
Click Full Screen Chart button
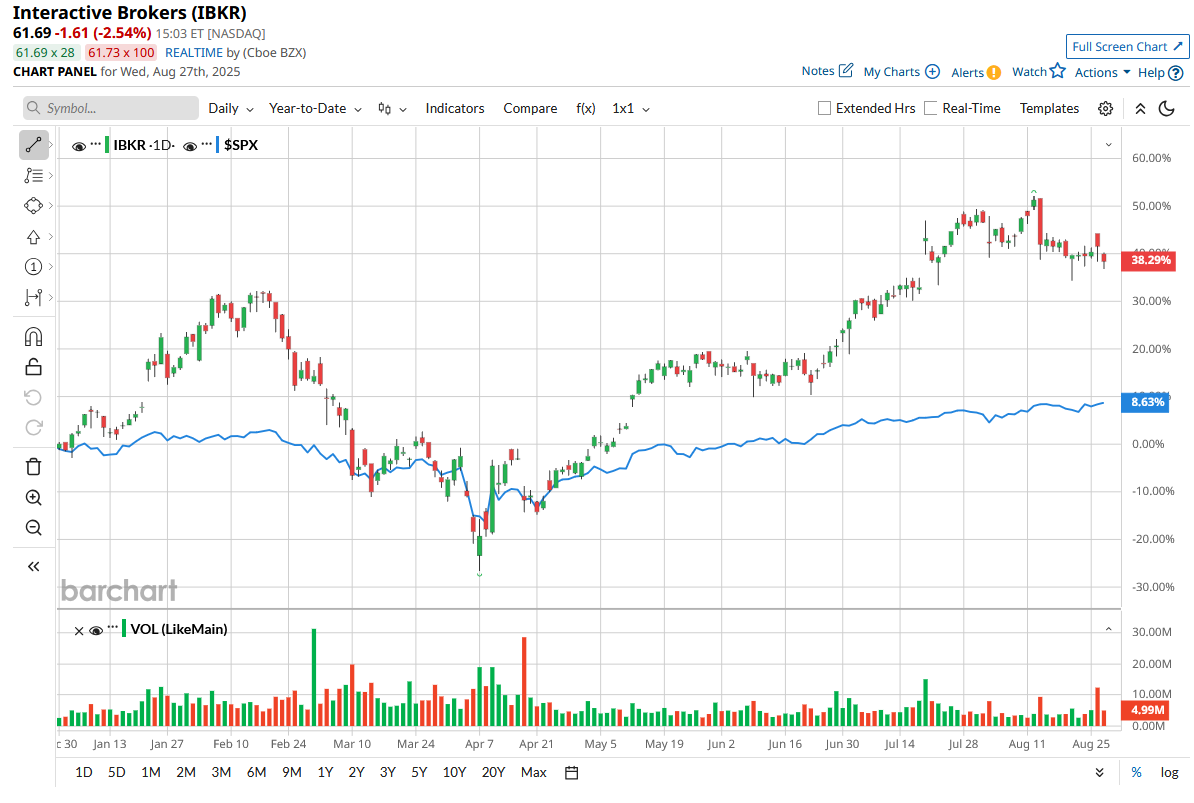click(x=1127, y=46)
